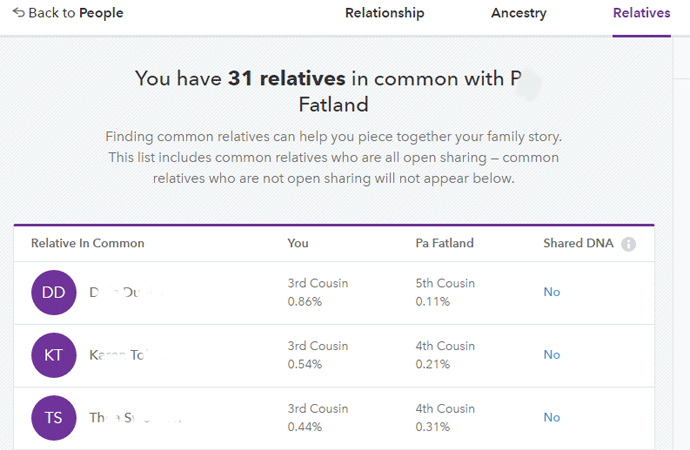Select the DD purple avatar circle
Viewport: 690px width, 450px height.
pyautogui.click(x=54, y=293)
